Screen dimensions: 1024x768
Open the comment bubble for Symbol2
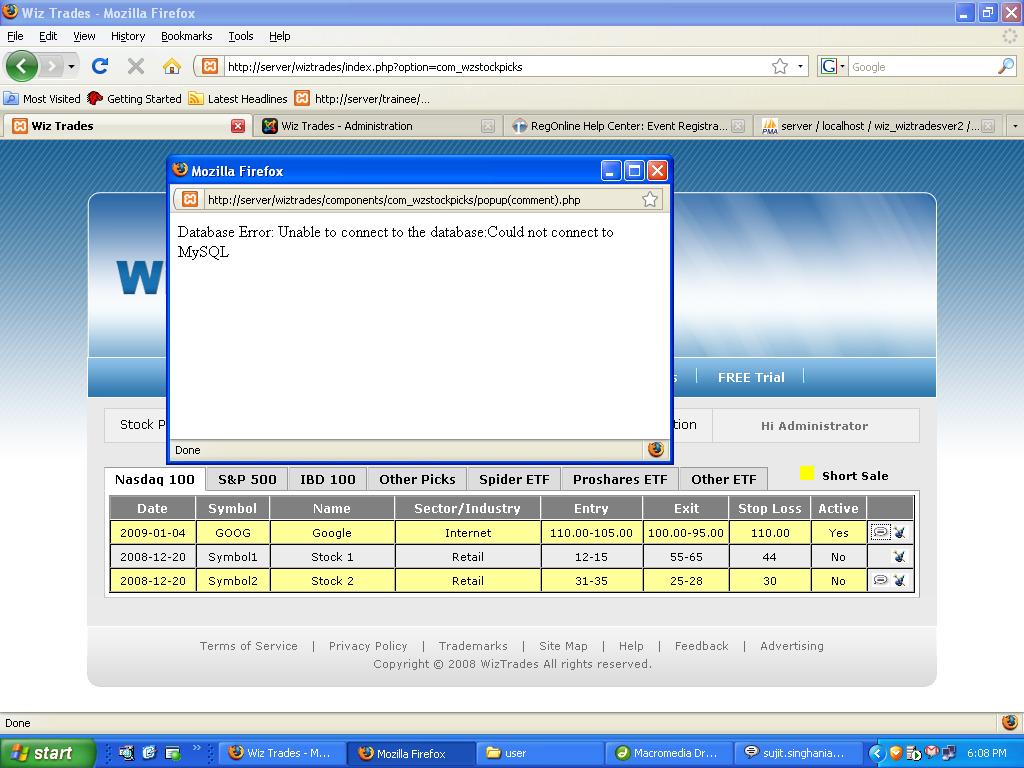pyautogui.click(x=880, y=581)
